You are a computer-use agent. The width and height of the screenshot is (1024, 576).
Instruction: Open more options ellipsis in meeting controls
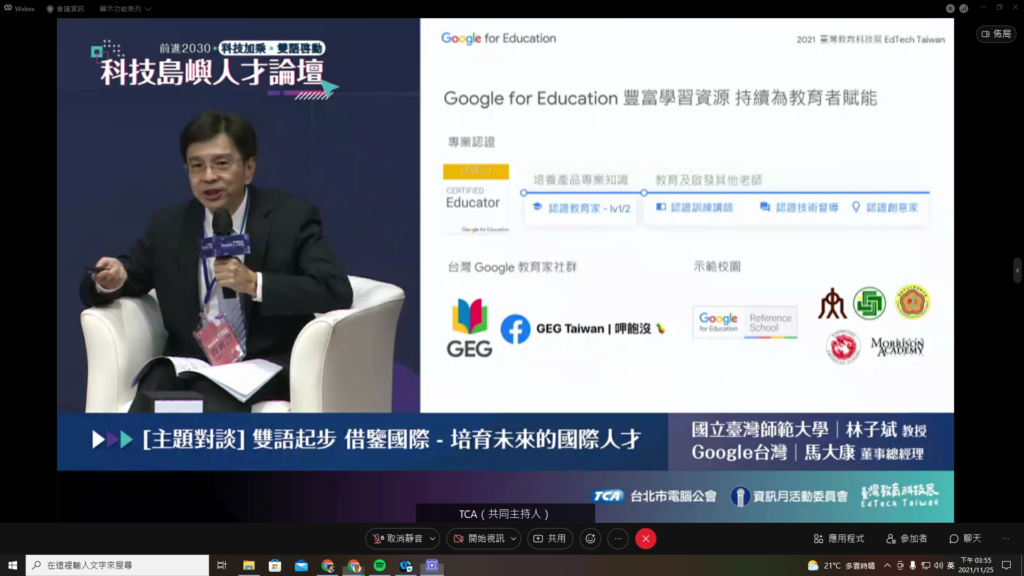(618, 539)
